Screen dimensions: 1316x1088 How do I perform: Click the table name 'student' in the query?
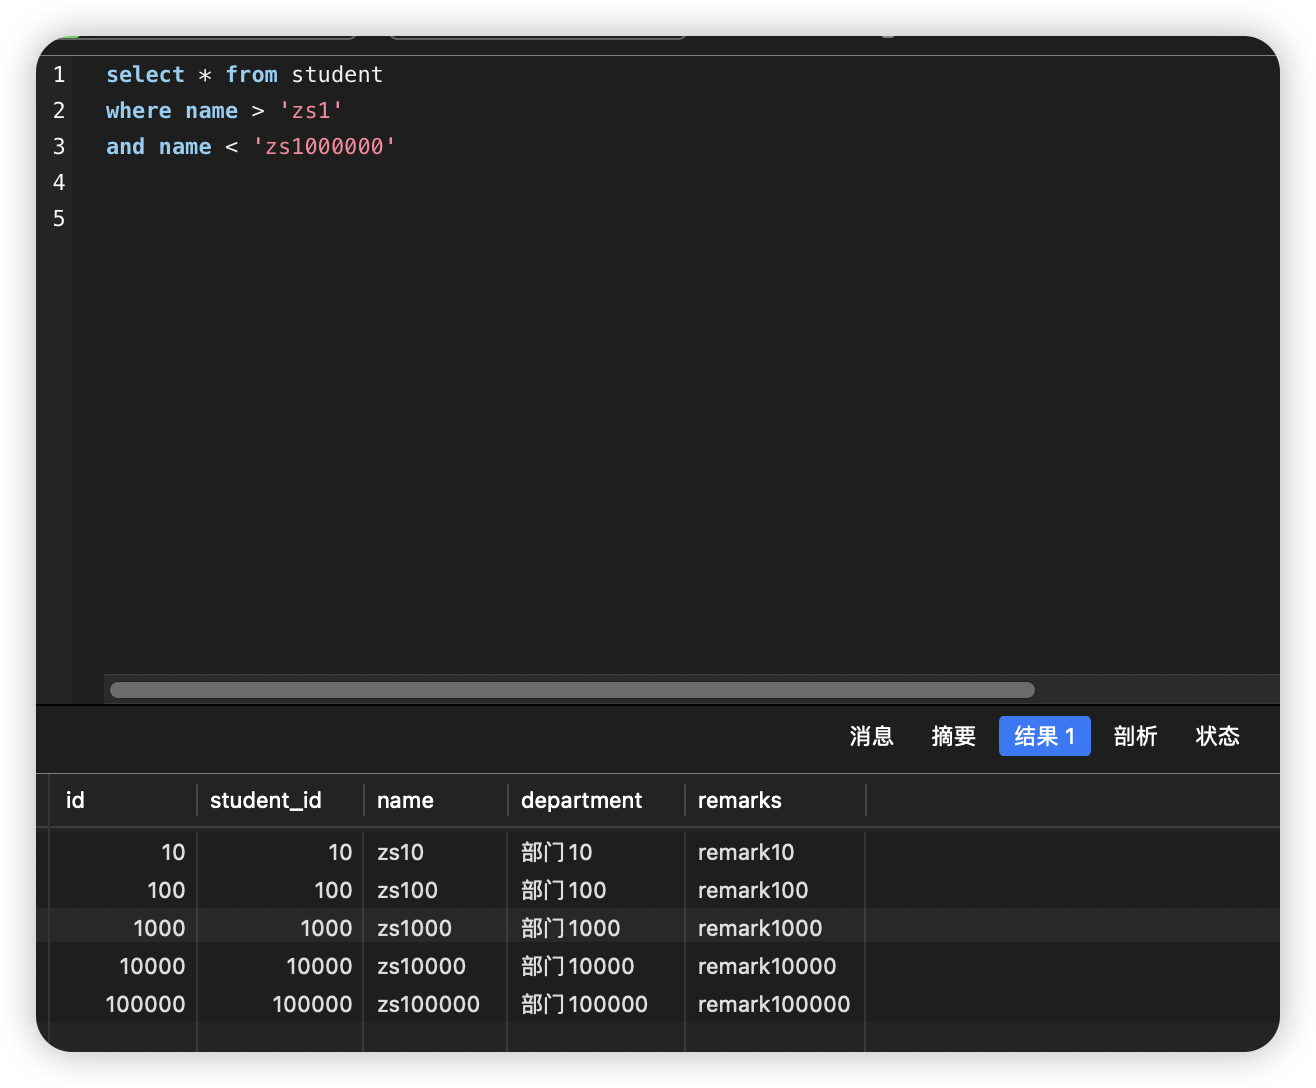tap(337, 75)
